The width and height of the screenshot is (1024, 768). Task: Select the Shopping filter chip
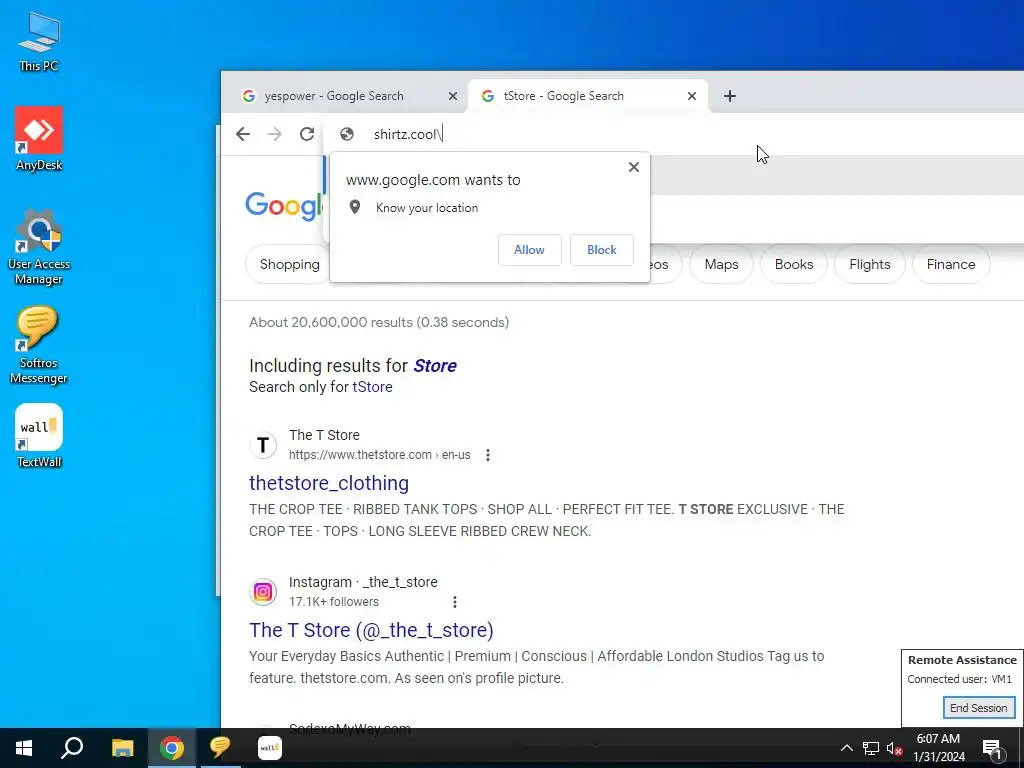coord(288,264)
